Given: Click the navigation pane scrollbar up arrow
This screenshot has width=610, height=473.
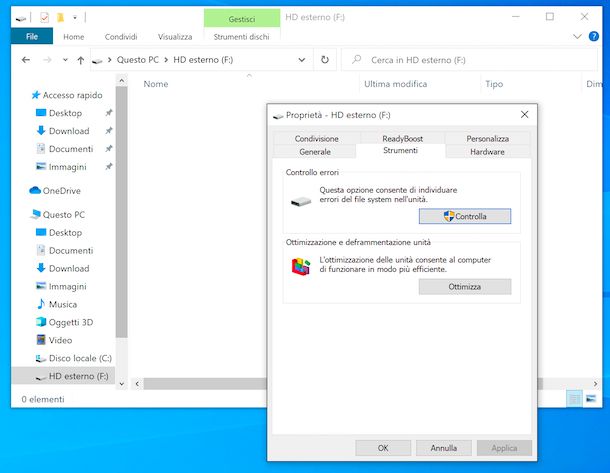Looking at the screenshot, I should click(x=121, y=81).
